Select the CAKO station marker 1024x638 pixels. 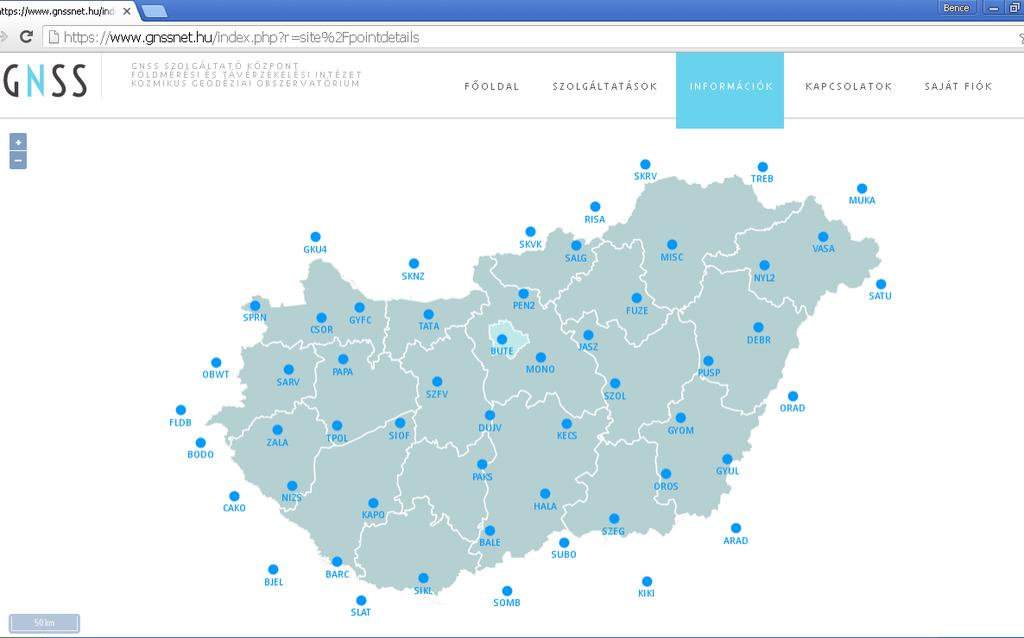pos(234,496)
